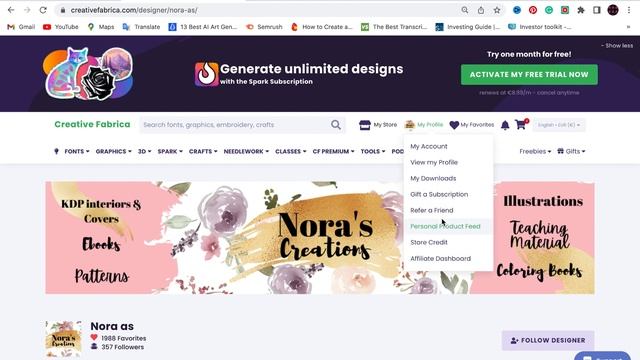
Task: Expand the Crafts menu
Action: pyautogui.click(x=203, y=151)
